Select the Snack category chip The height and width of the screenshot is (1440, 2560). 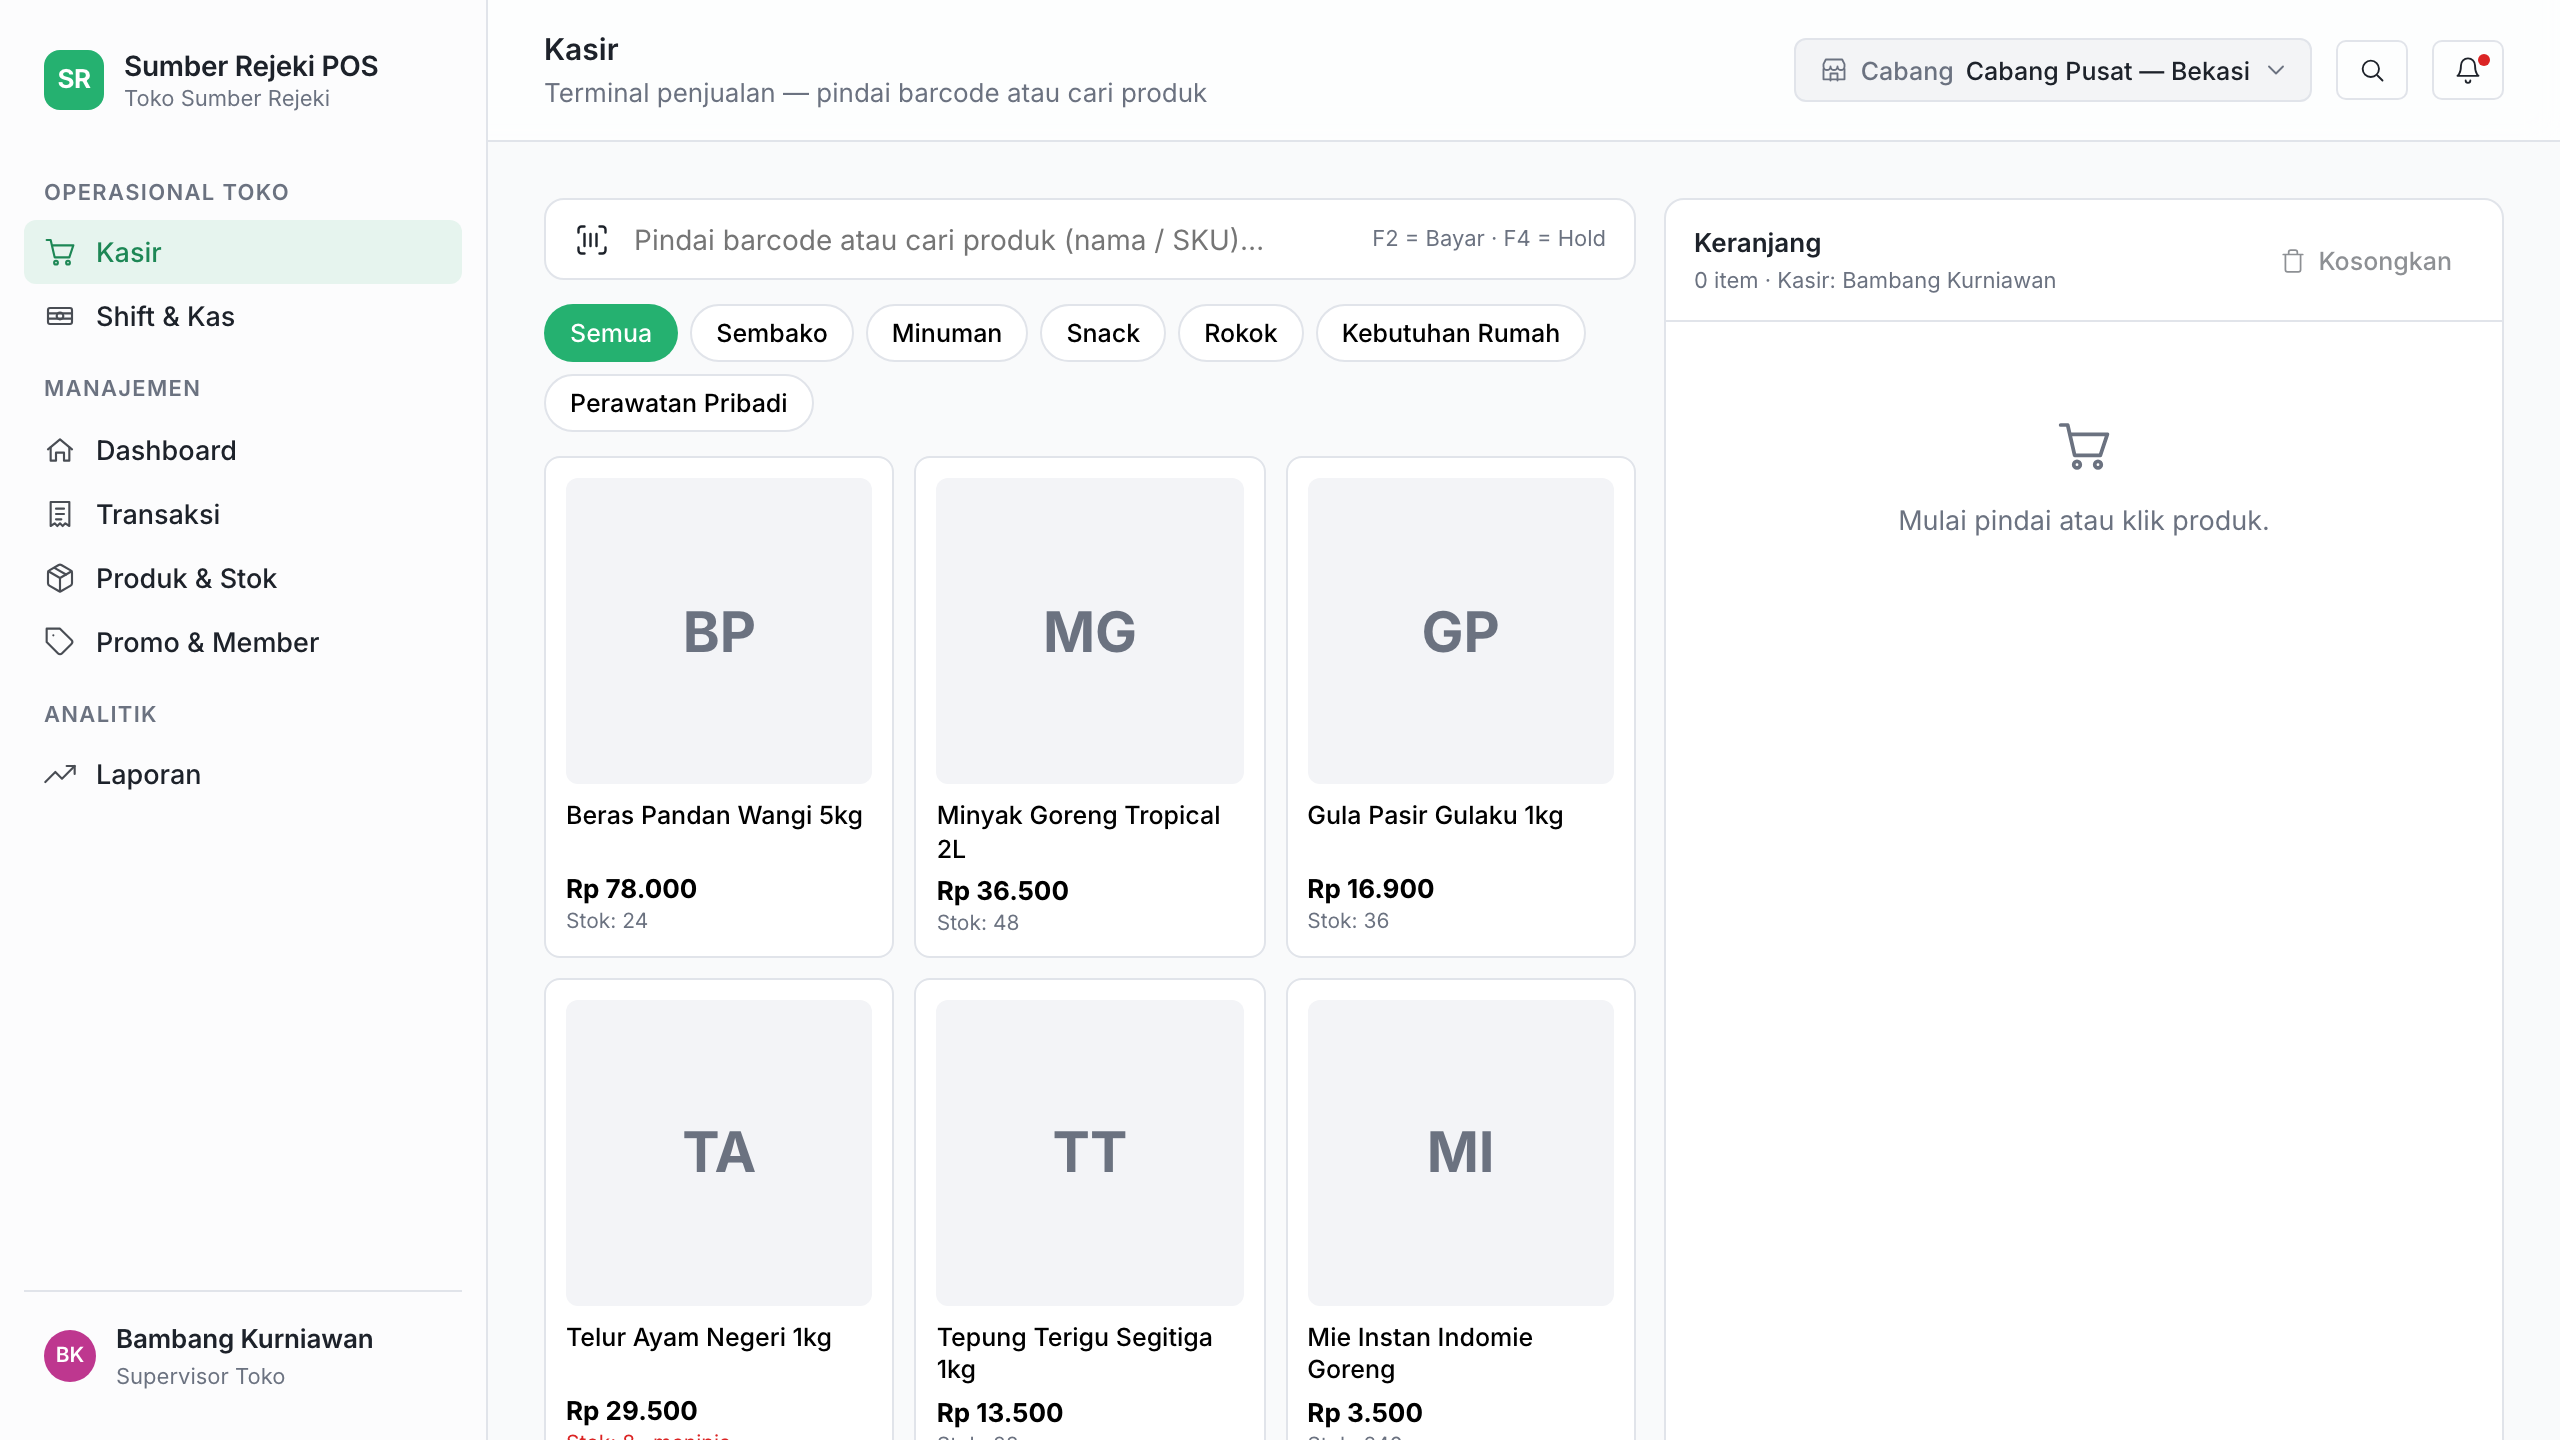pos(1103,333)
